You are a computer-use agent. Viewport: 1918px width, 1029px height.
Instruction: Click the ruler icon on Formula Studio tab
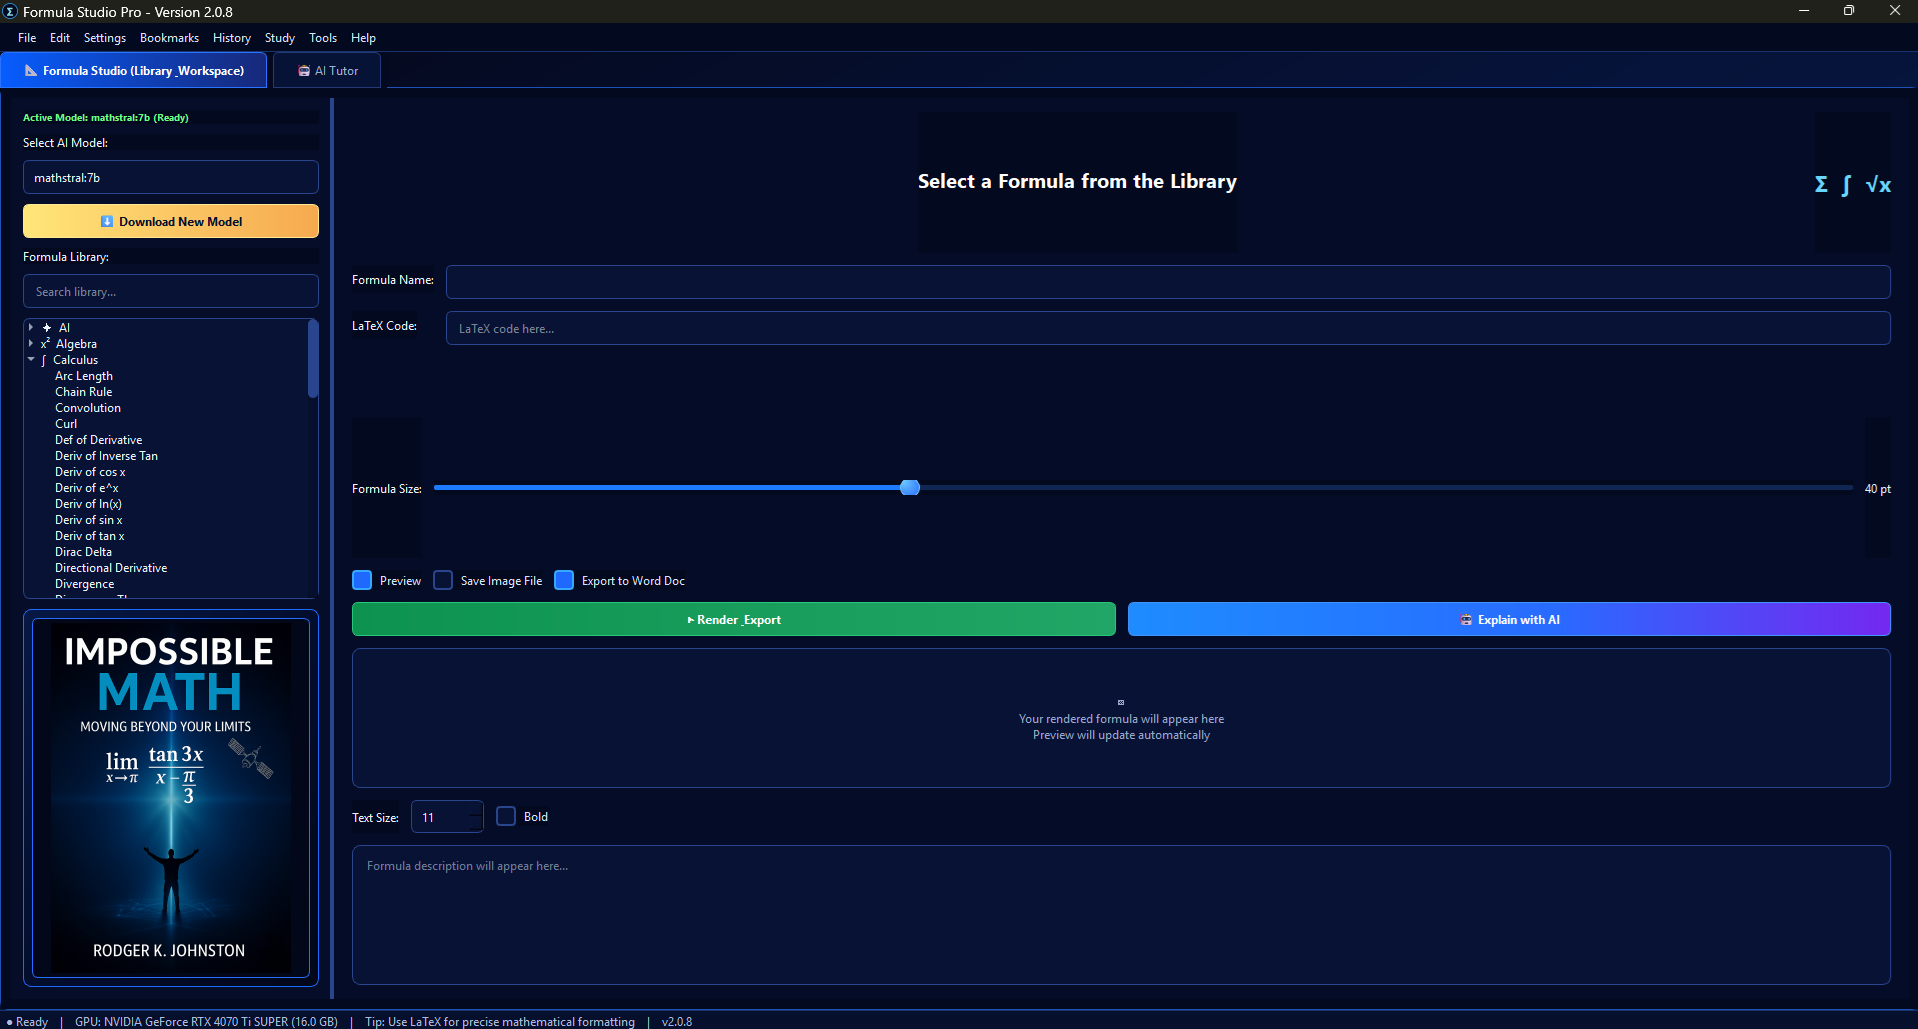[x=31, y=71]
